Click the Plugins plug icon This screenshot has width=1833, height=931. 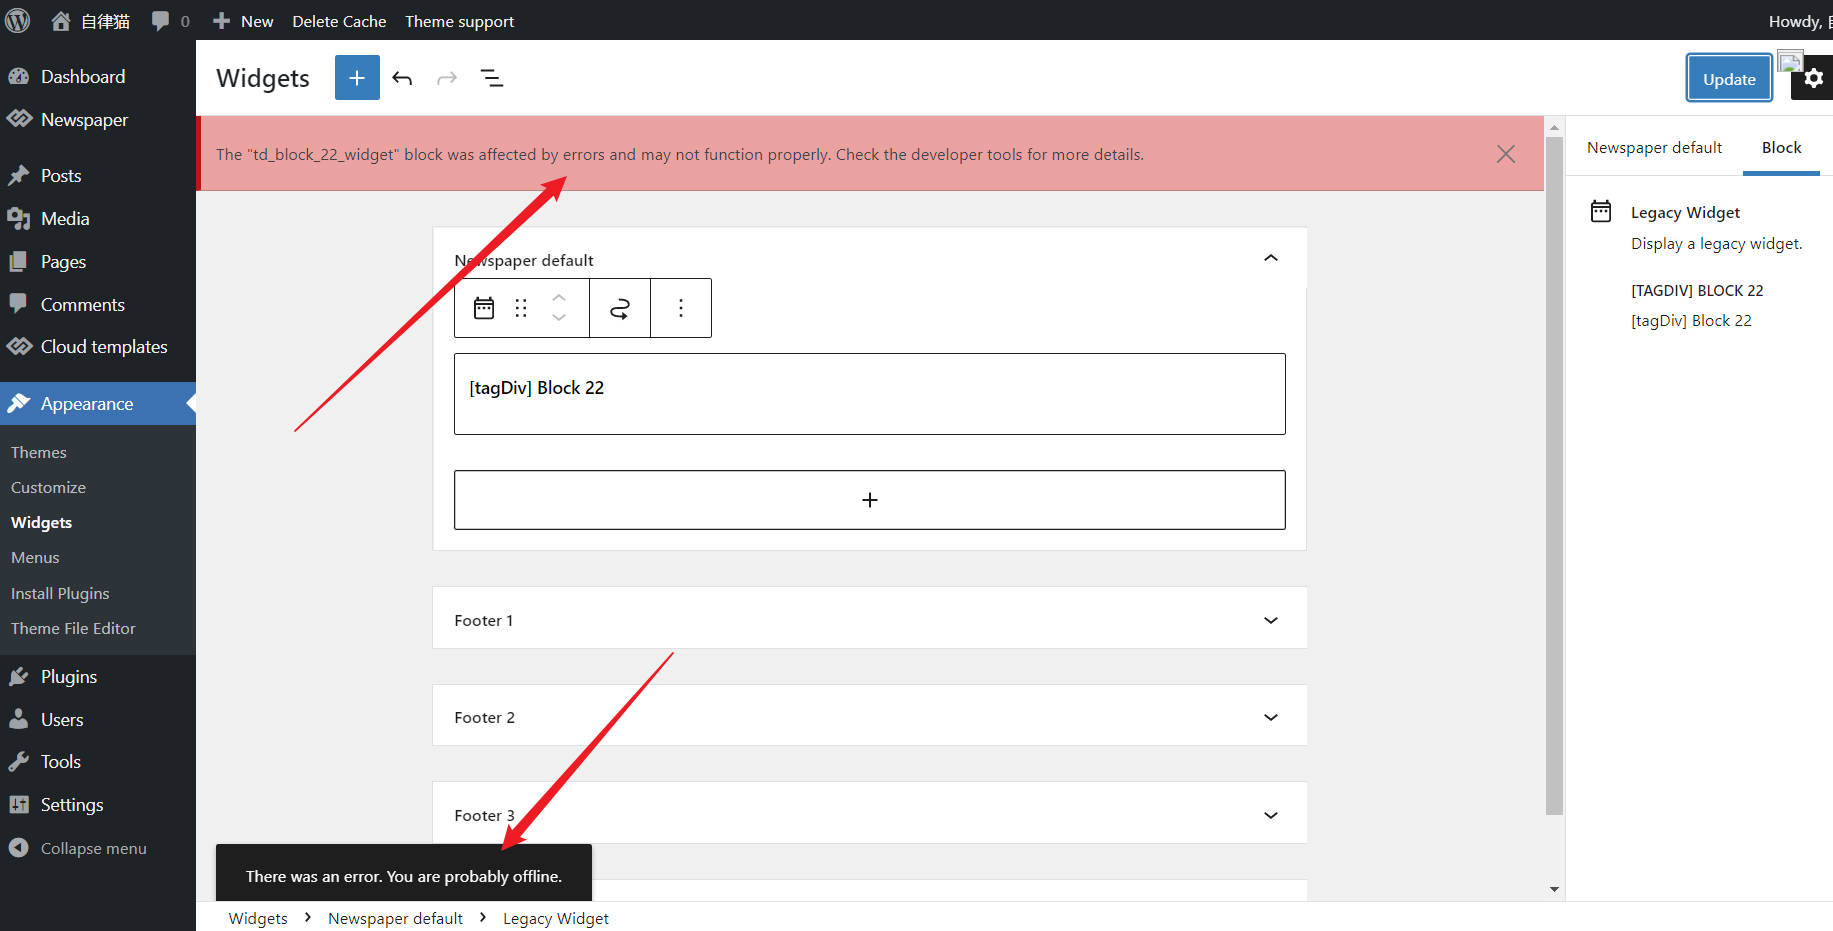(19, 677)
